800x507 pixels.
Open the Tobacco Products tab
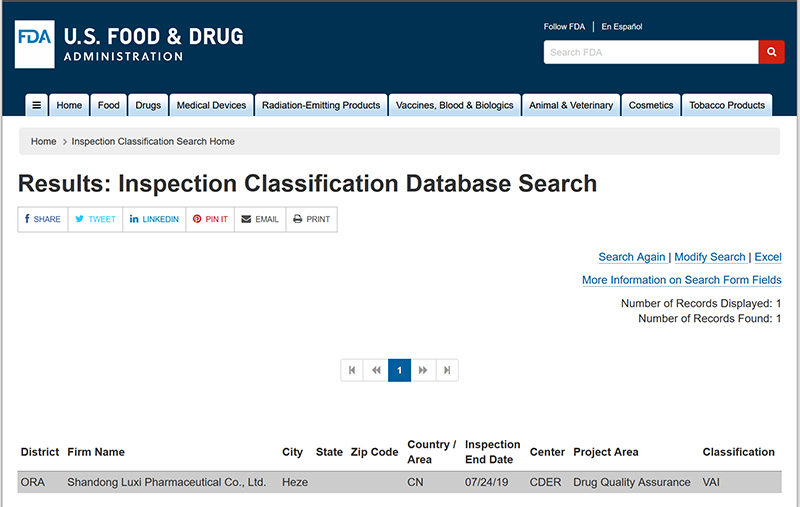[727, 105]
